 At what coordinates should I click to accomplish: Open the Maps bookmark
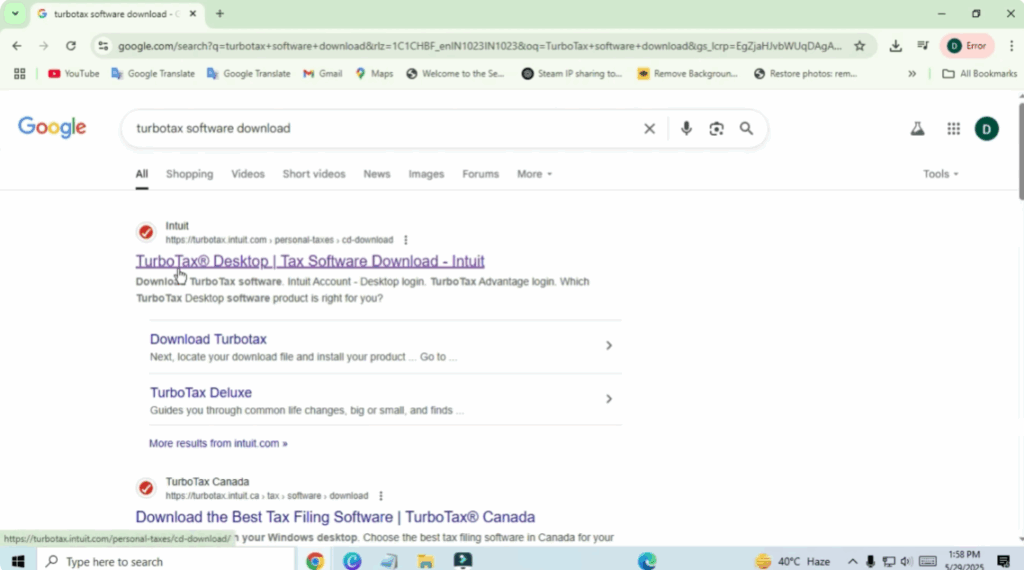[x=374, y=74]
